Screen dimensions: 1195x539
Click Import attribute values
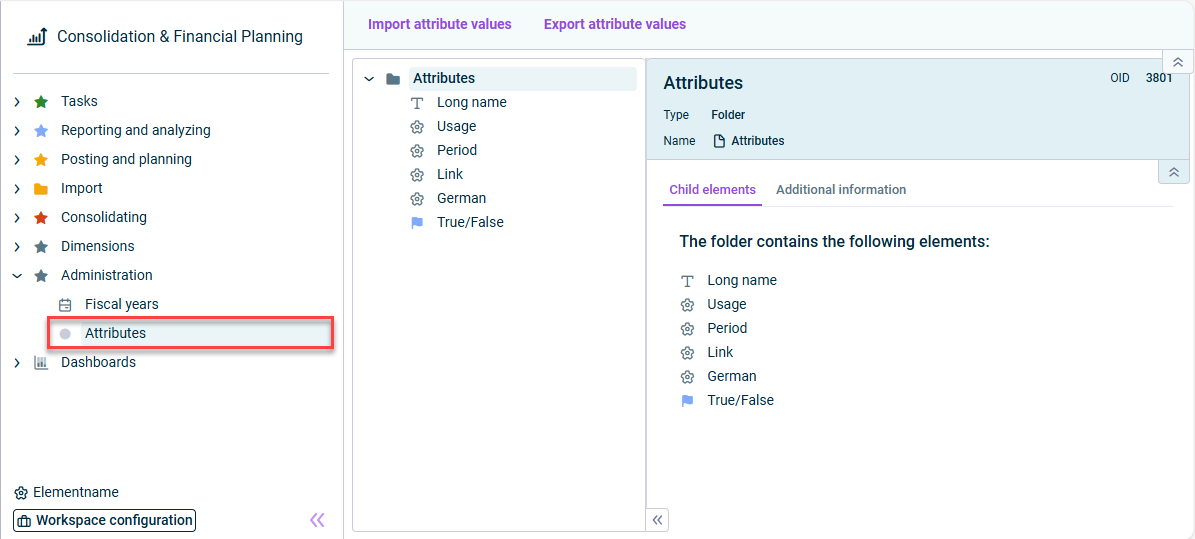point(439,24)
